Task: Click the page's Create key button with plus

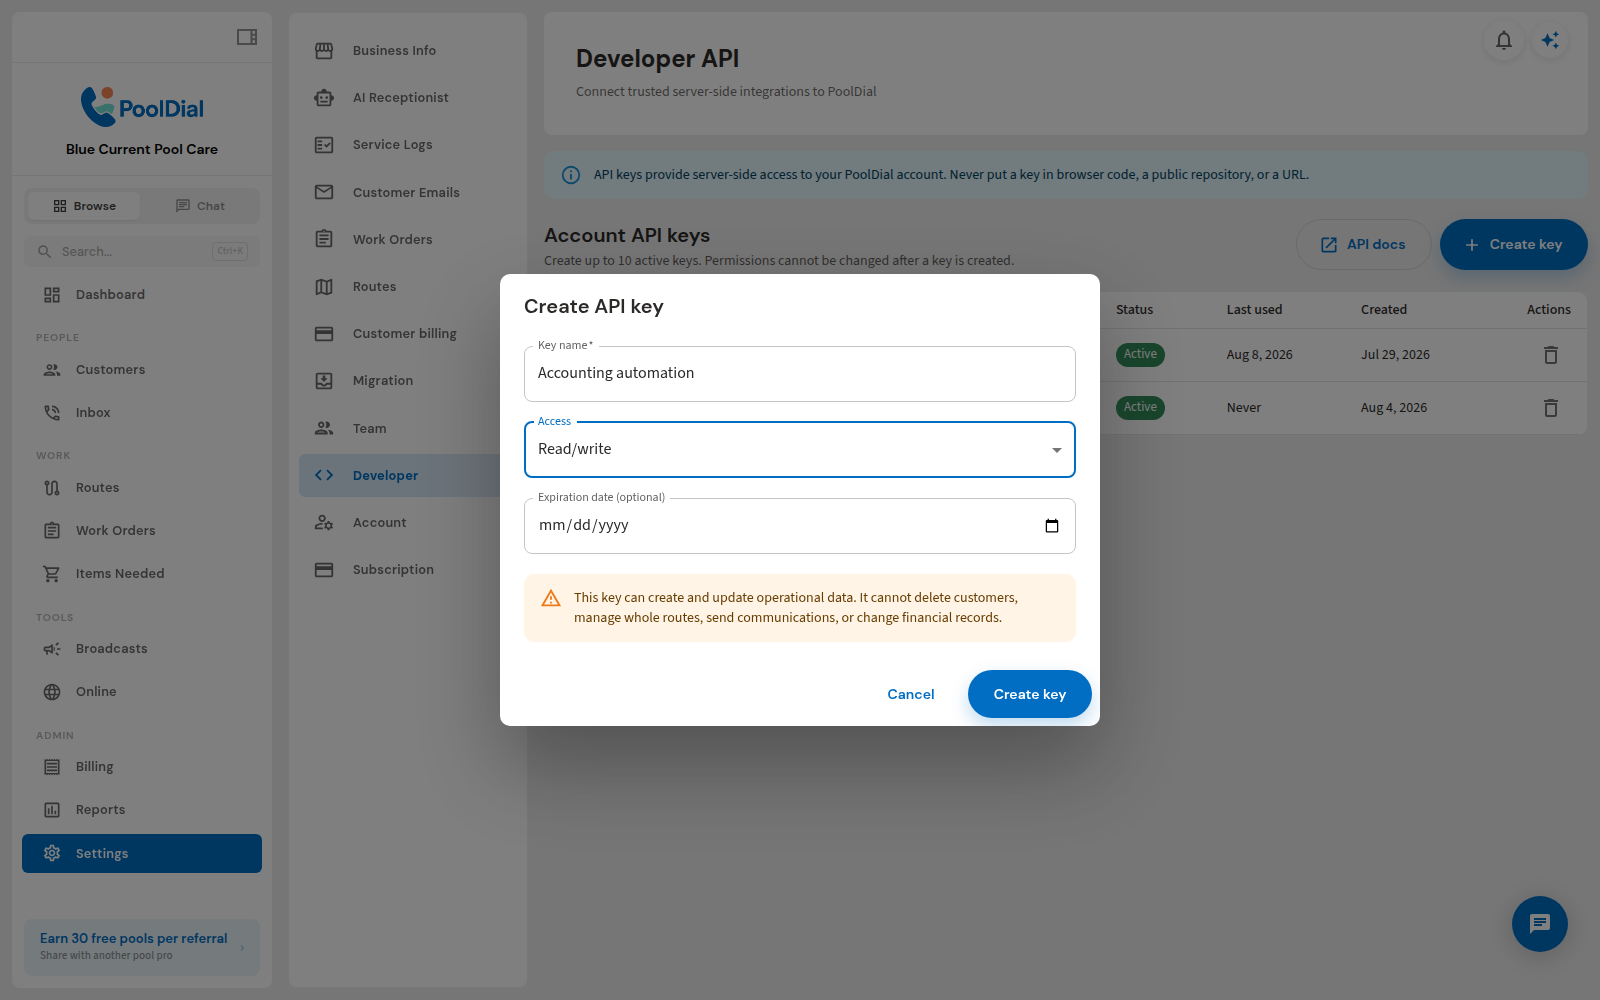Action: click(x=1514, y=244)
